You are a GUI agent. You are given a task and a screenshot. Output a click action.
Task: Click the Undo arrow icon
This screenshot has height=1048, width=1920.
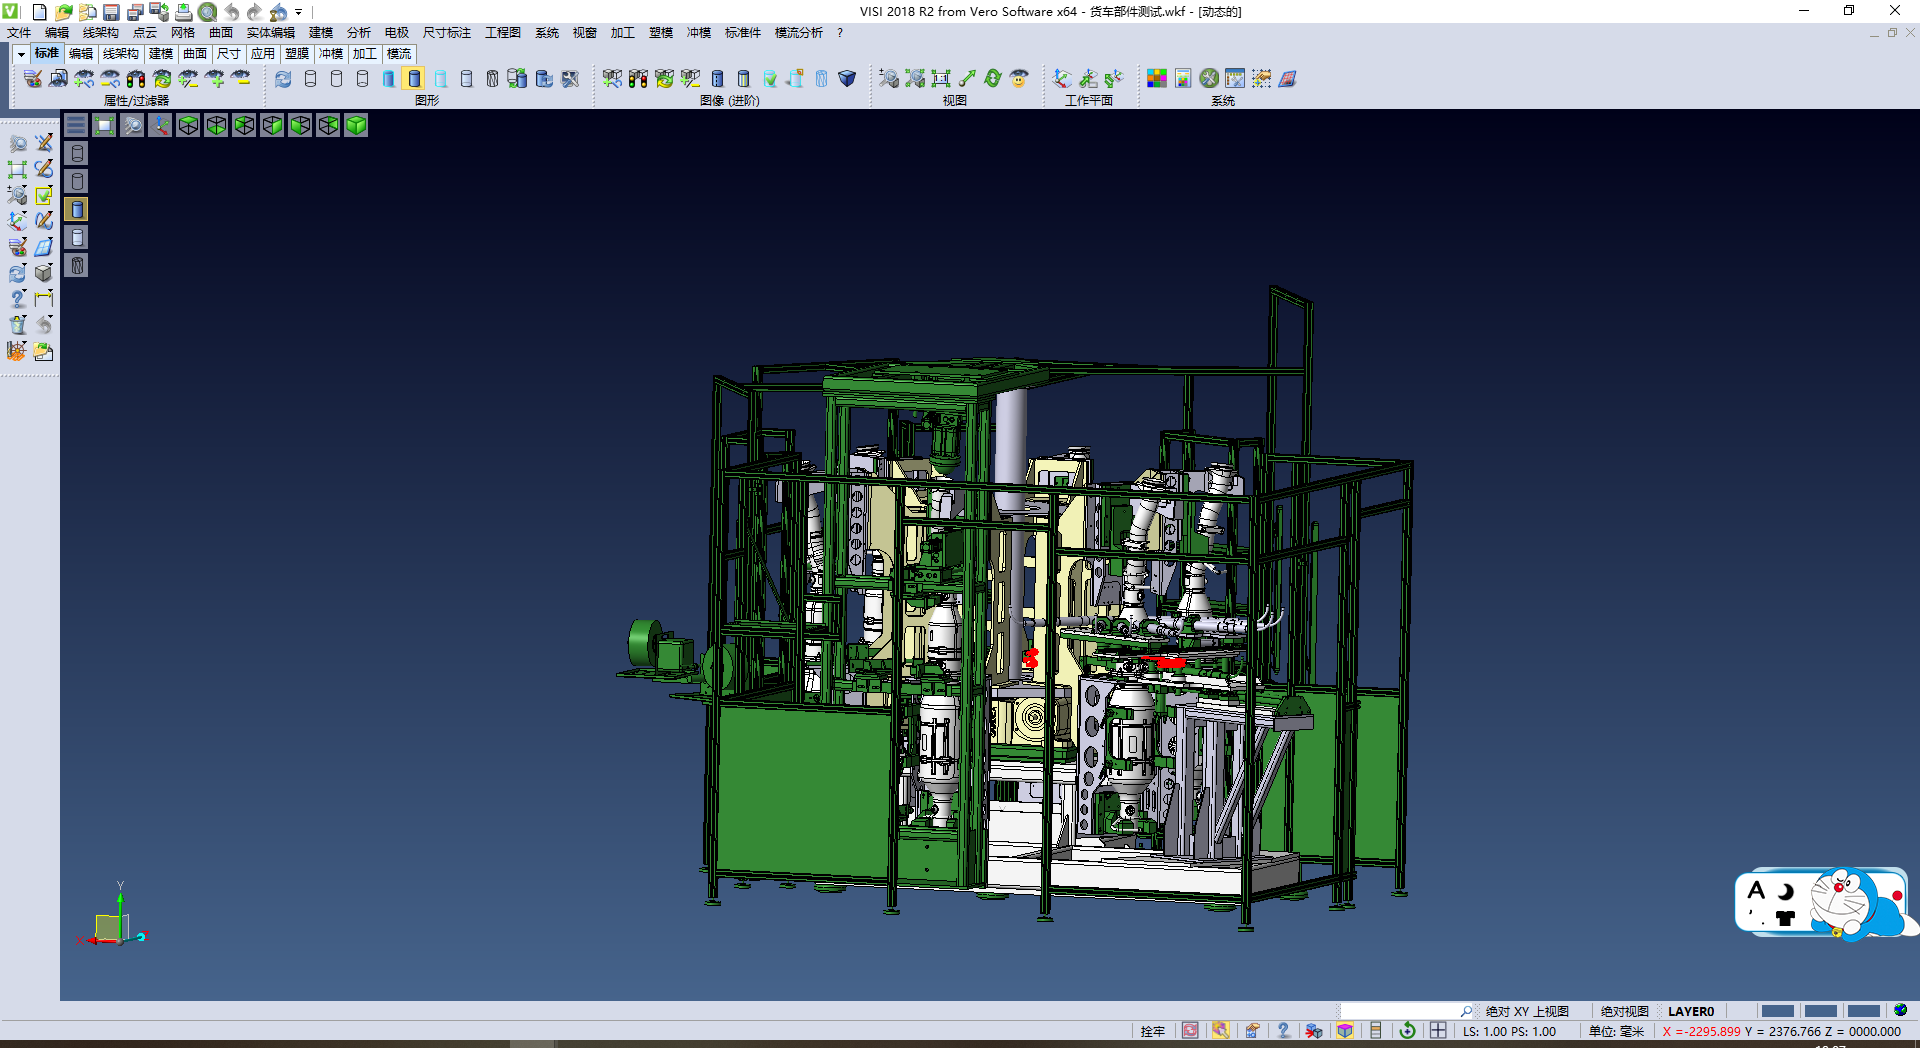(232, 12)
